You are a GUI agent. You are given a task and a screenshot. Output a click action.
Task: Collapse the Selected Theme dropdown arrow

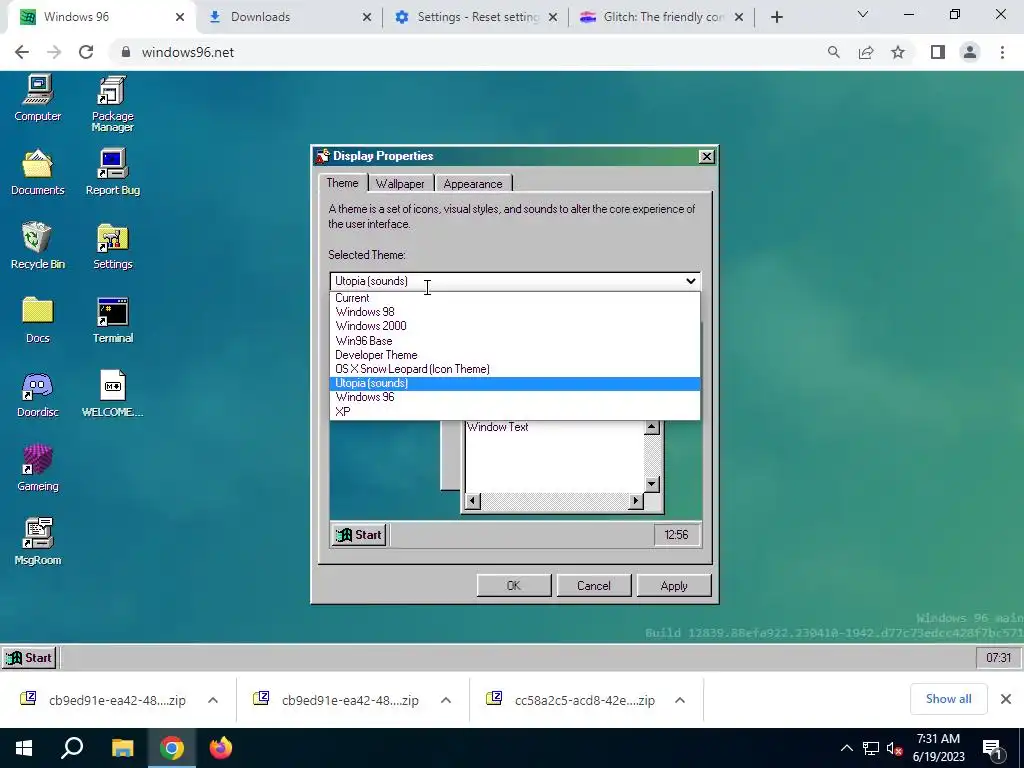click(690, 281)
